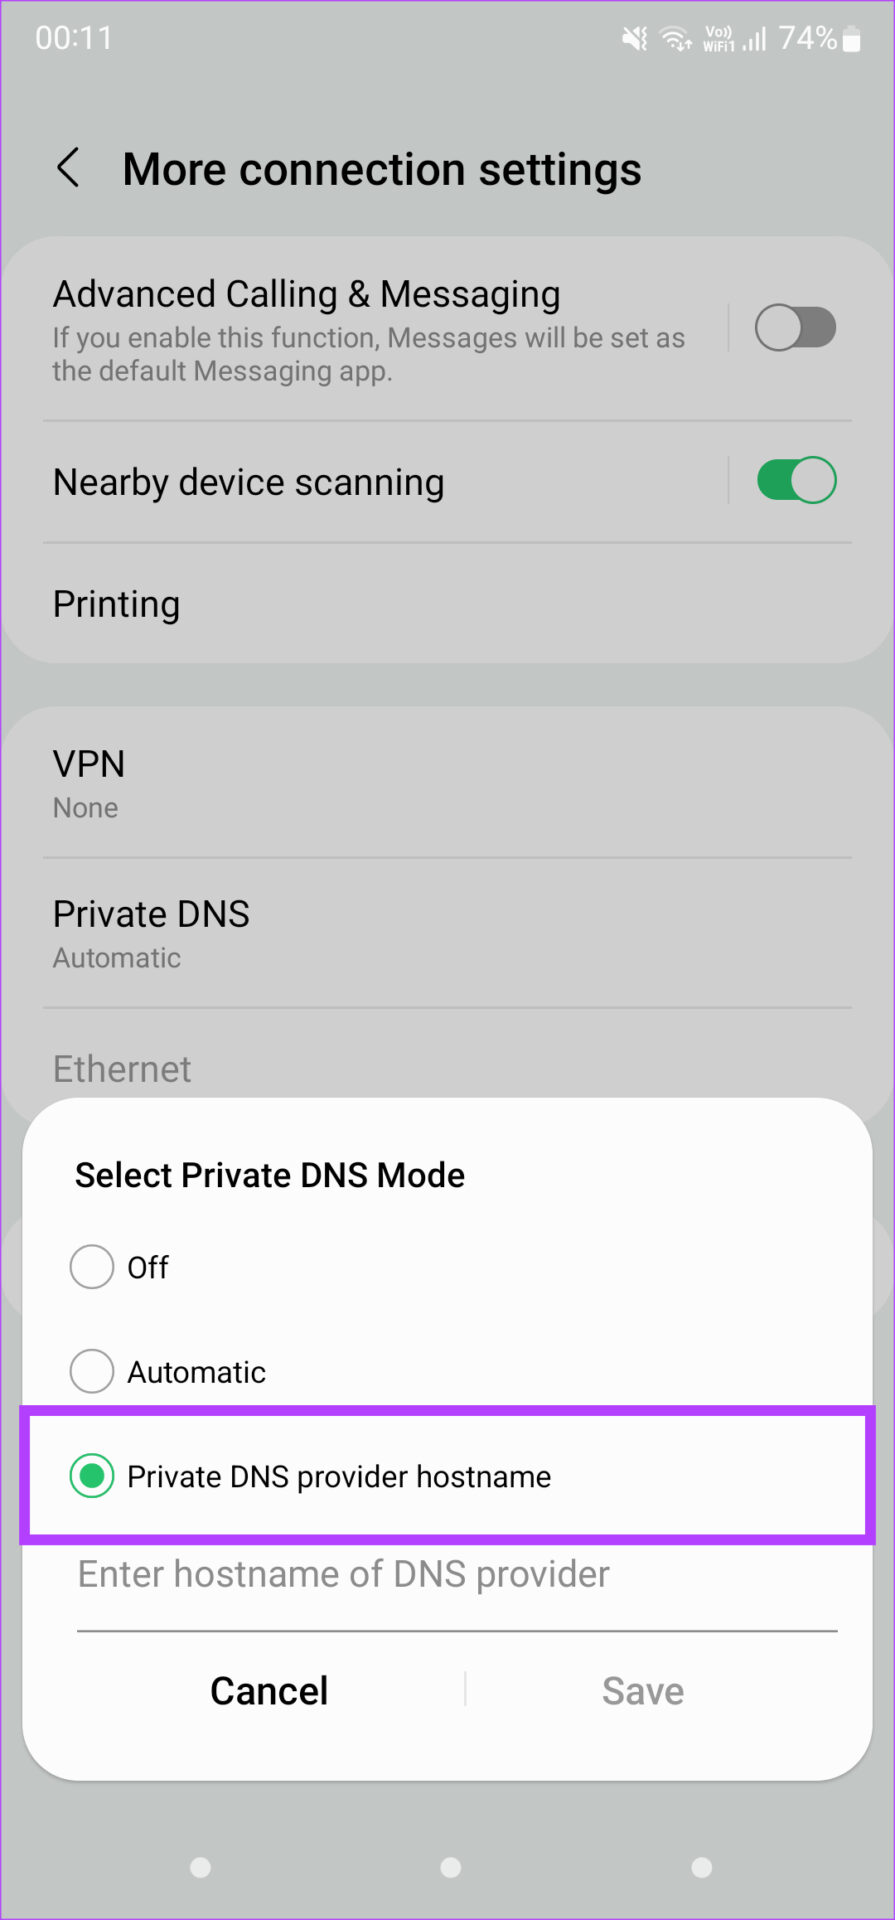
Task: Disable Nearby device scanning toggle
Action: 795,481
